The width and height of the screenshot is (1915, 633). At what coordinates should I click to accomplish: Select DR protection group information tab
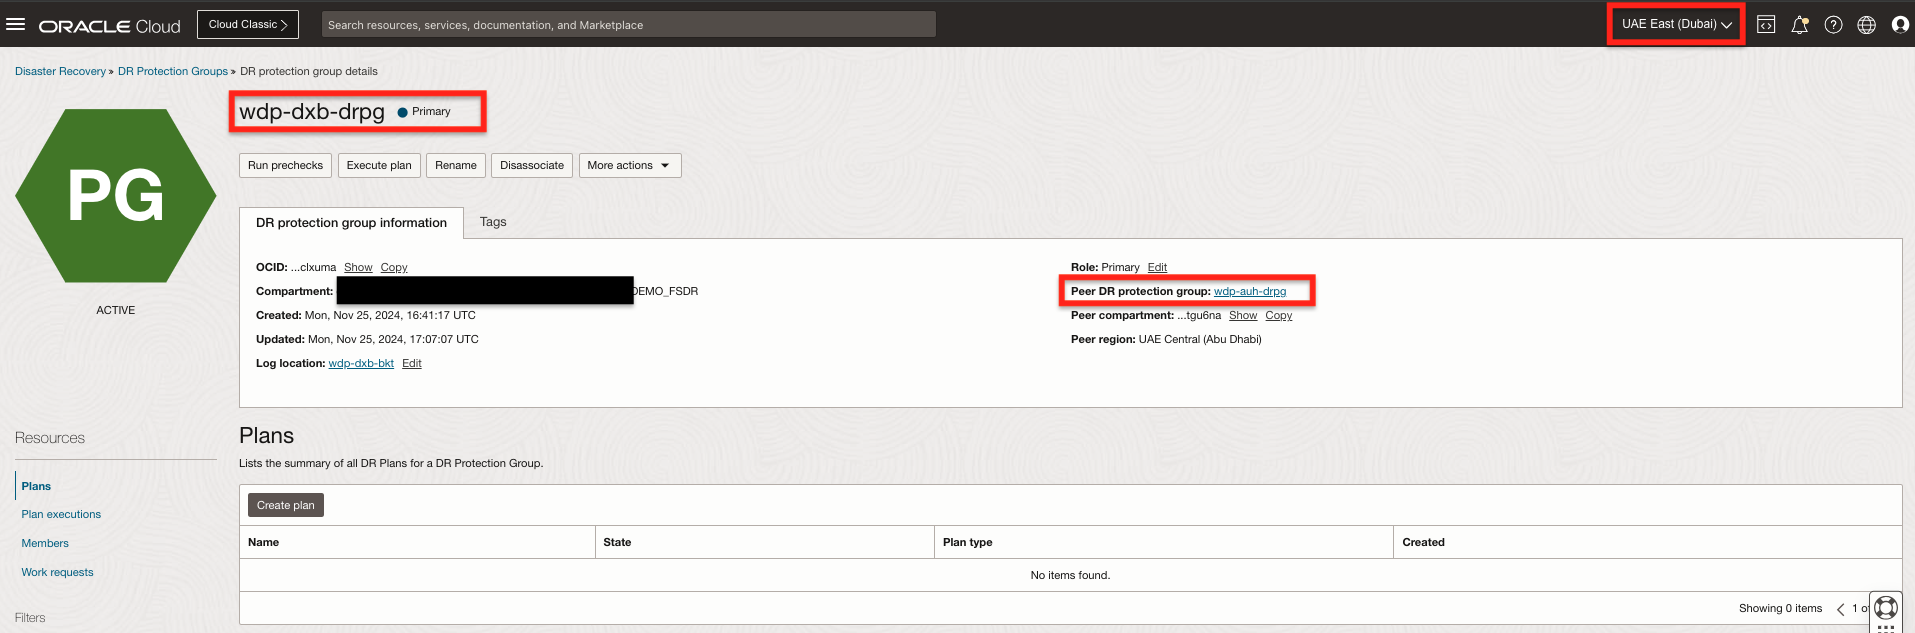[x=351, y=222]
